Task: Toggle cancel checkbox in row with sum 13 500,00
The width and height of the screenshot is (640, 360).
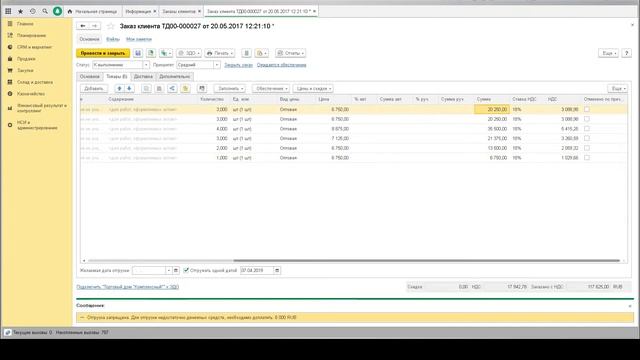Action: click(x=587, y=148)
